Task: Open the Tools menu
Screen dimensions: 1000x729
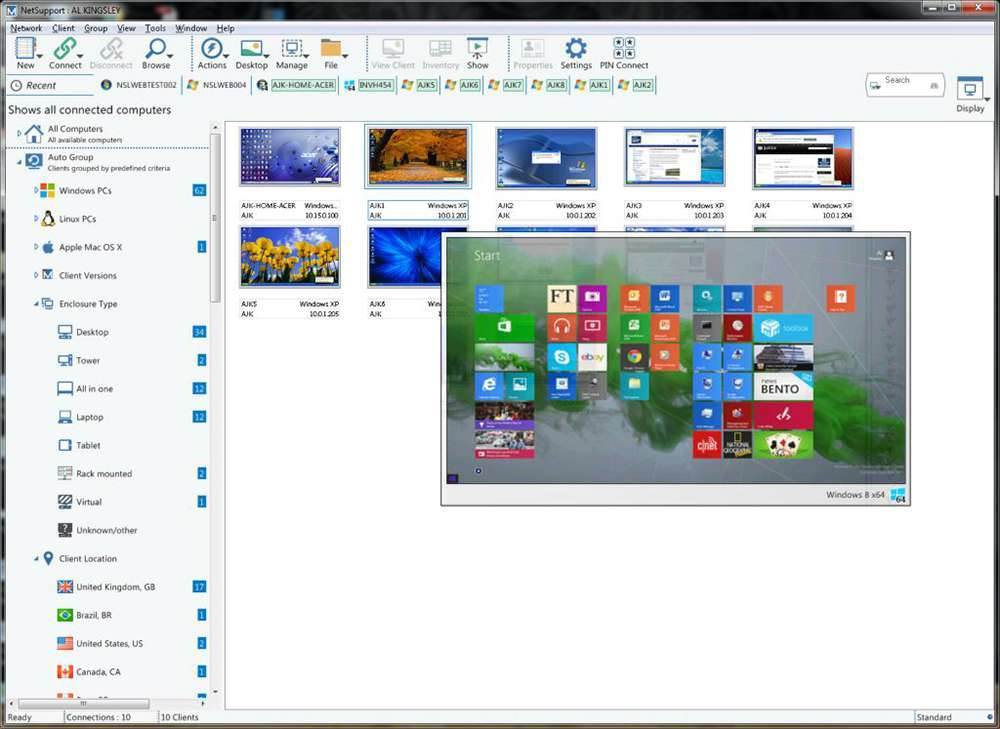Action: coord(155,28)
